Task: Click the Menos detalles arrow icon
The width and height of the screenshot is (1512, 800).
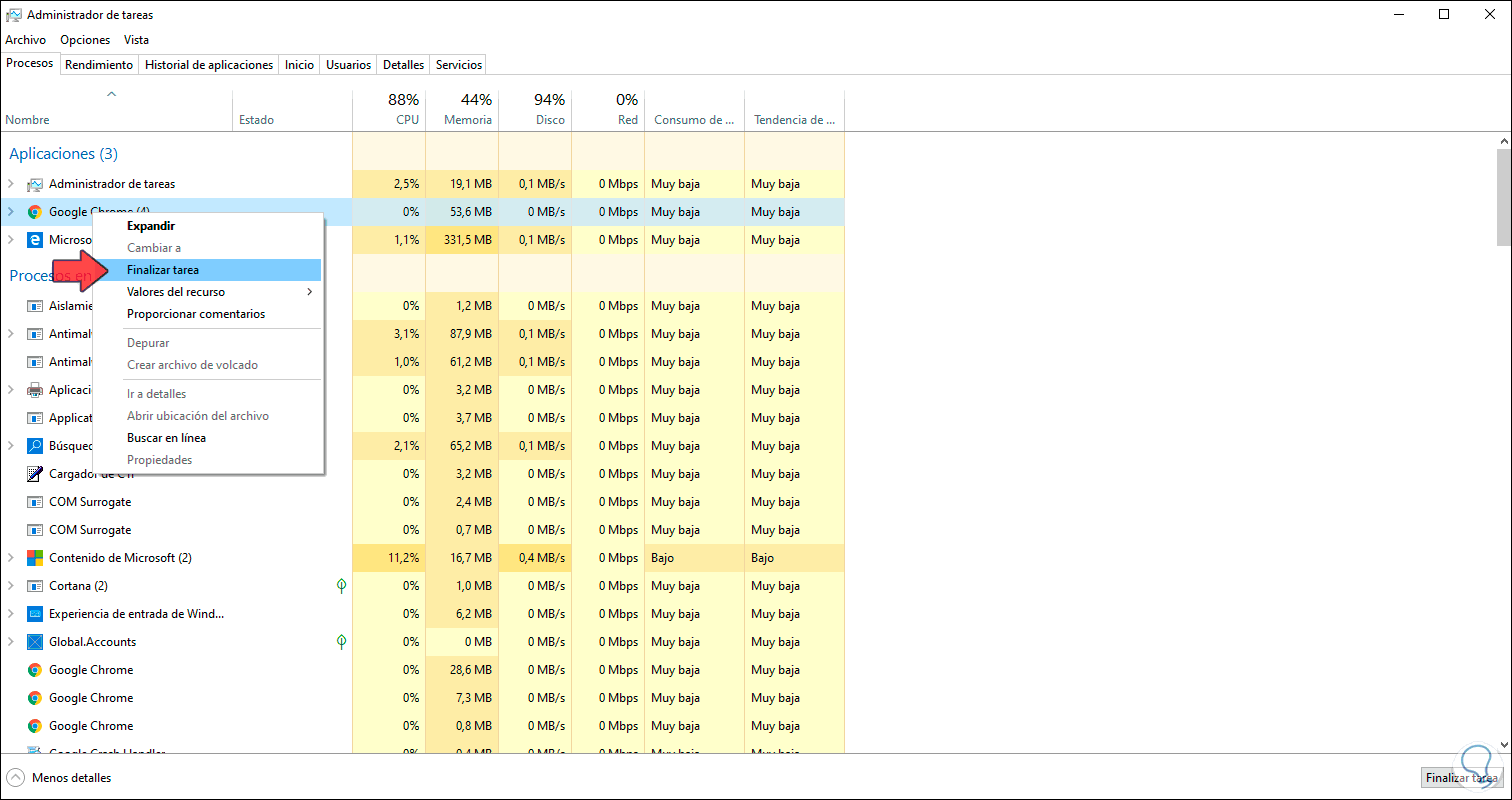Action: pos(16,777)
